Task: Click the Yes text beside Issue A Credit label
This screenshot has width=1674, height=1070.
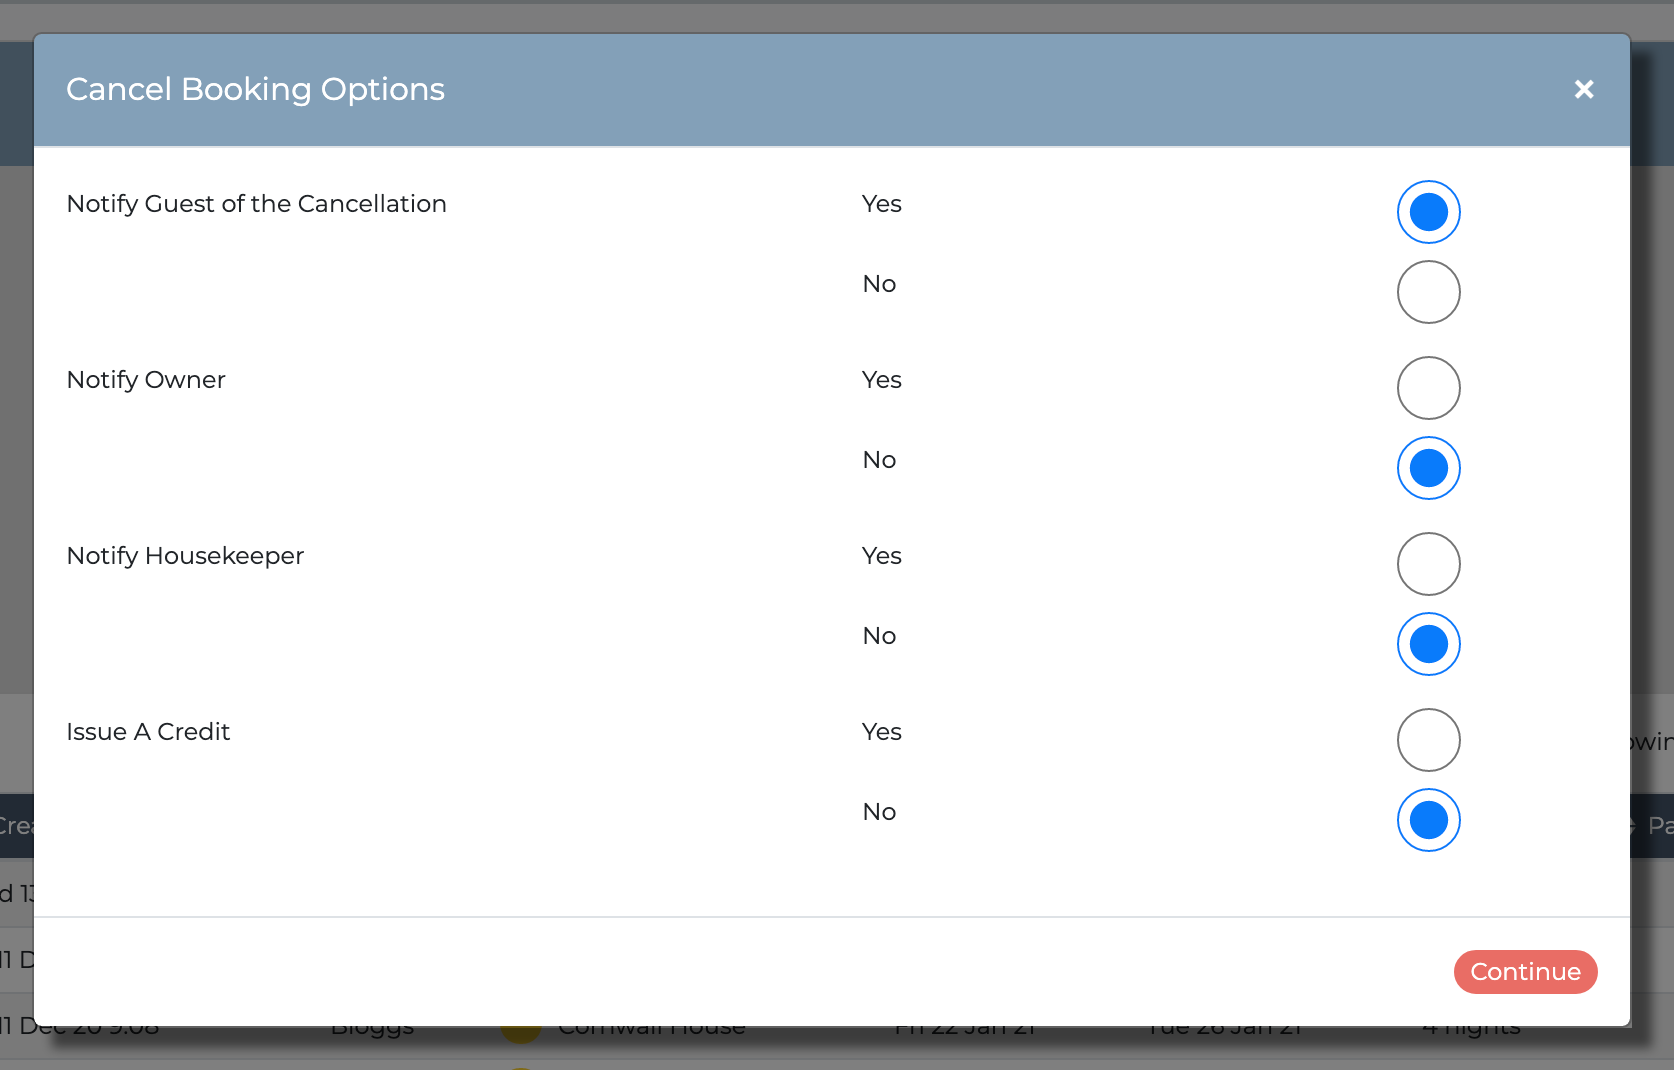Action: pos(882,732)
